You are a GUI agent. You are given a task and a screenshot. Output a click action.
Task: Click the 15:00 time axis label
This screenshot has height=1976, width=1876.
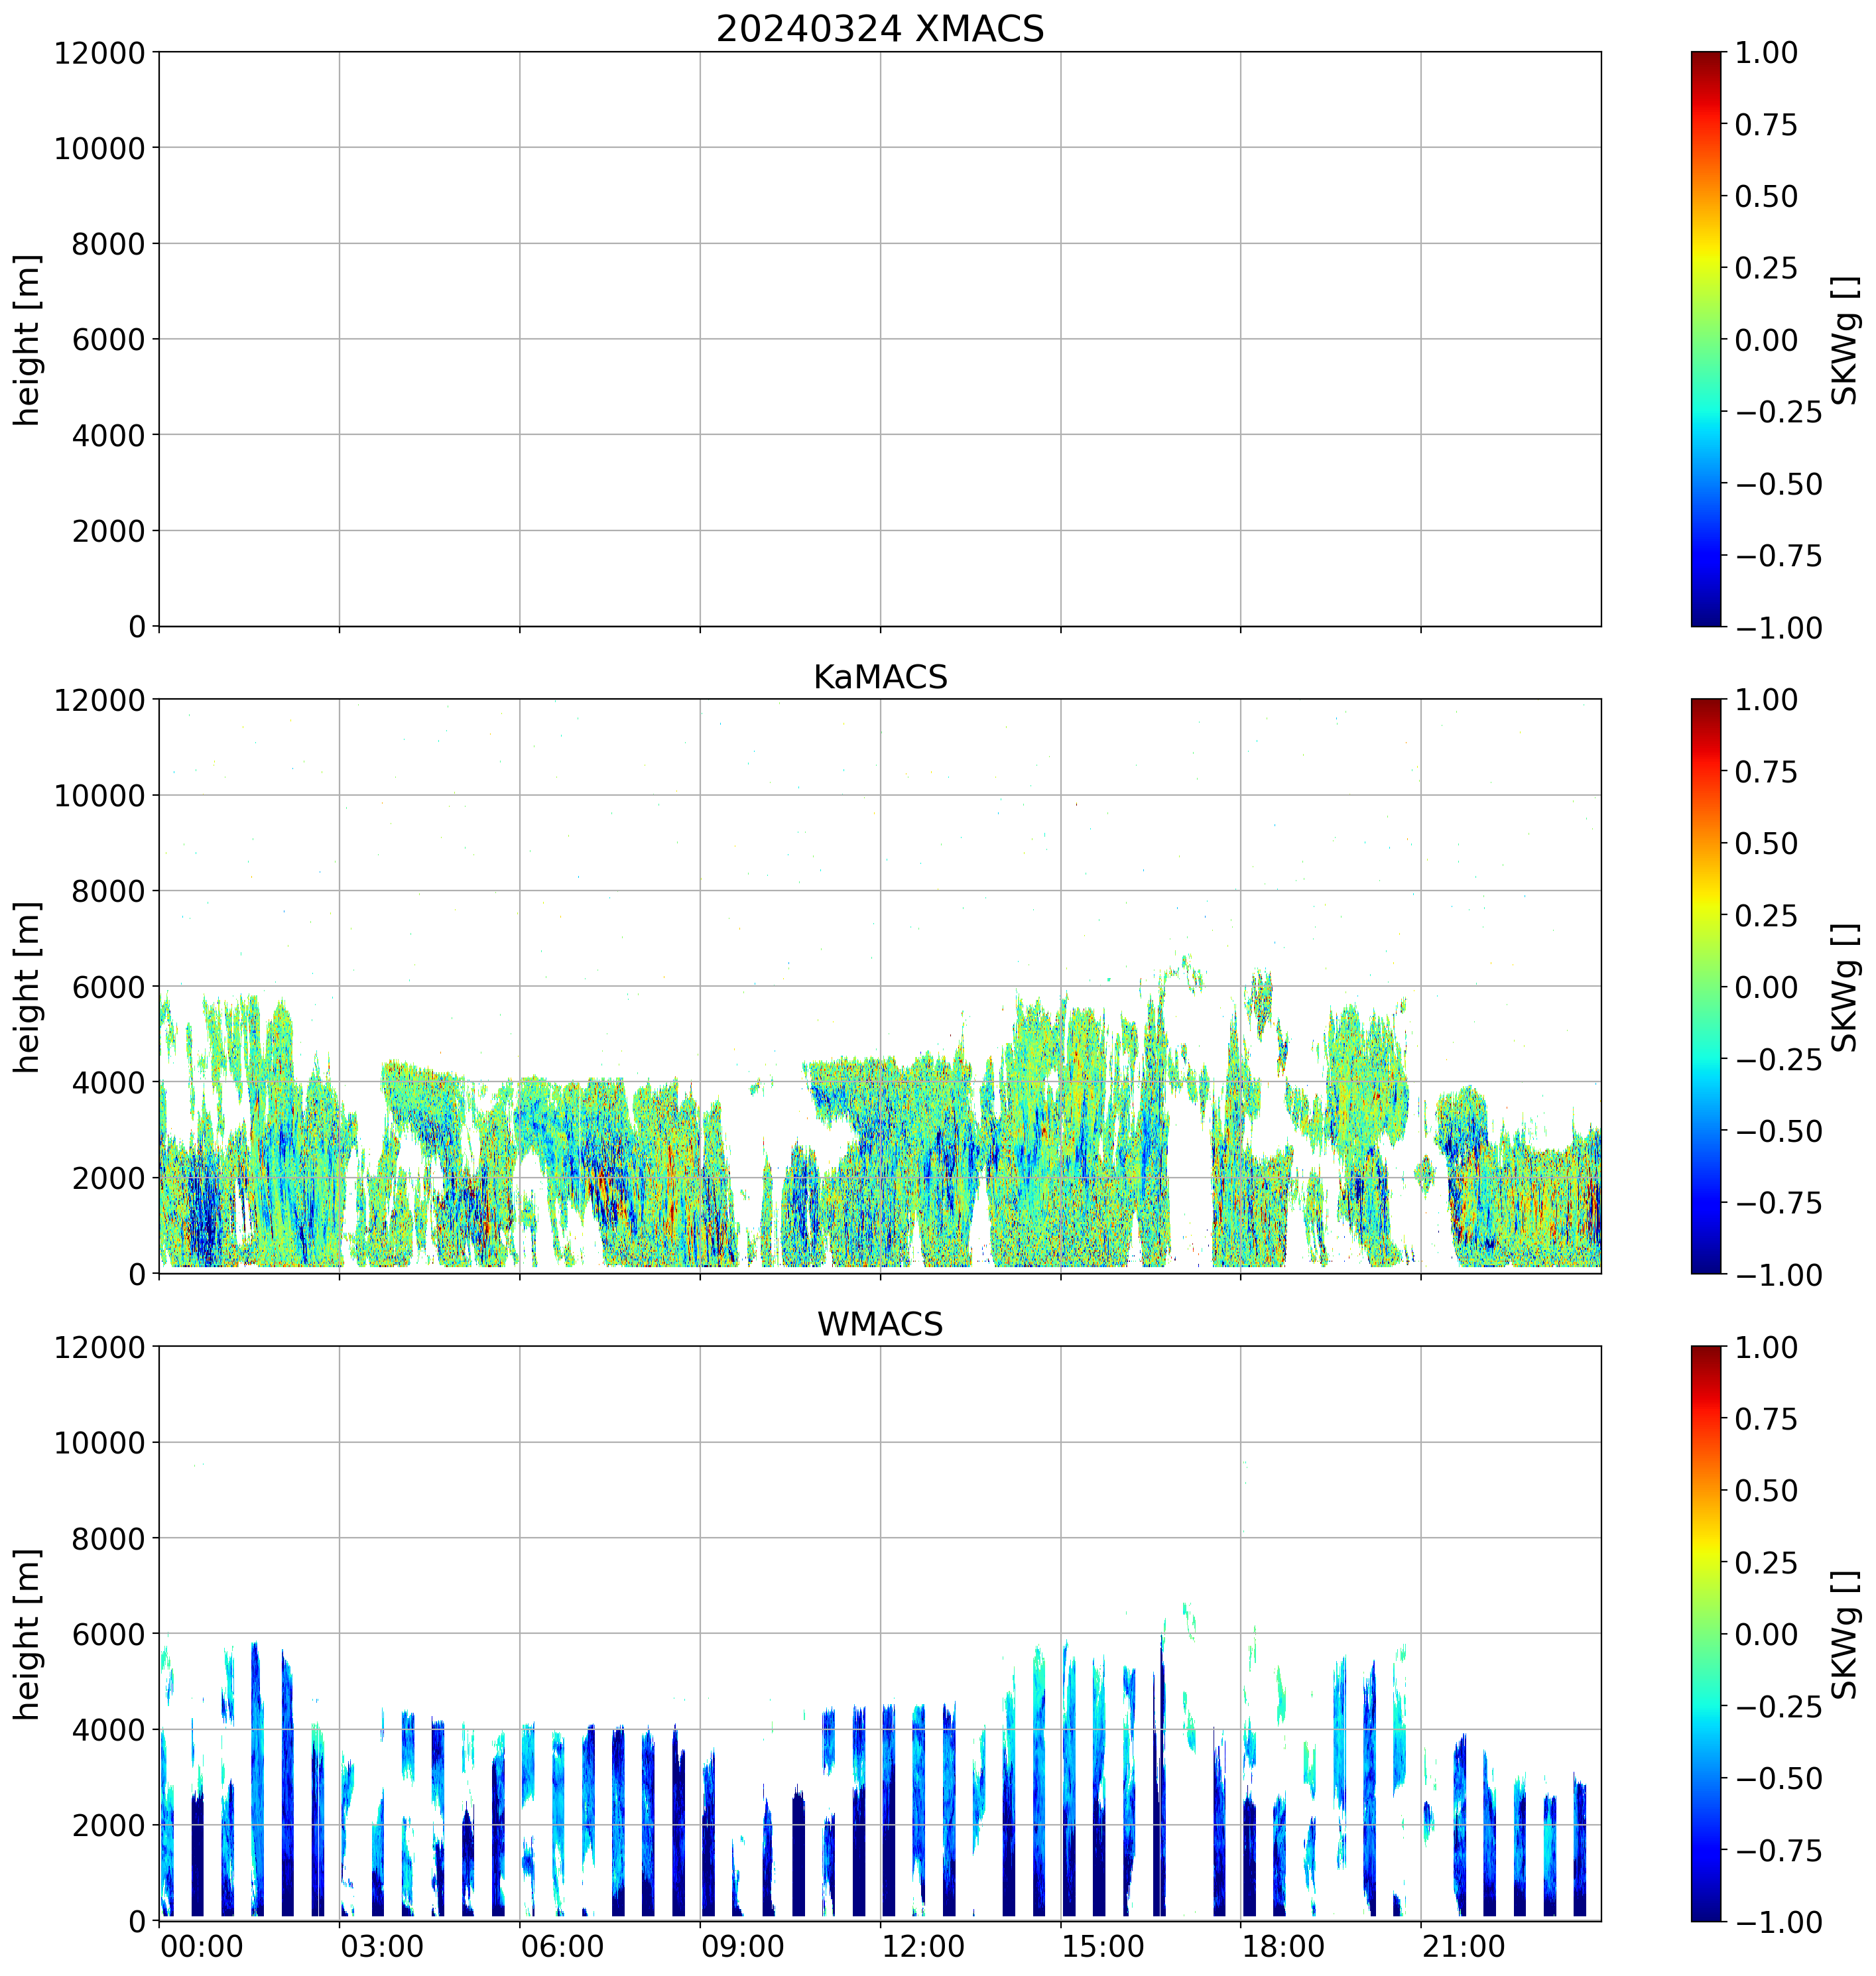point(1103,1947)
